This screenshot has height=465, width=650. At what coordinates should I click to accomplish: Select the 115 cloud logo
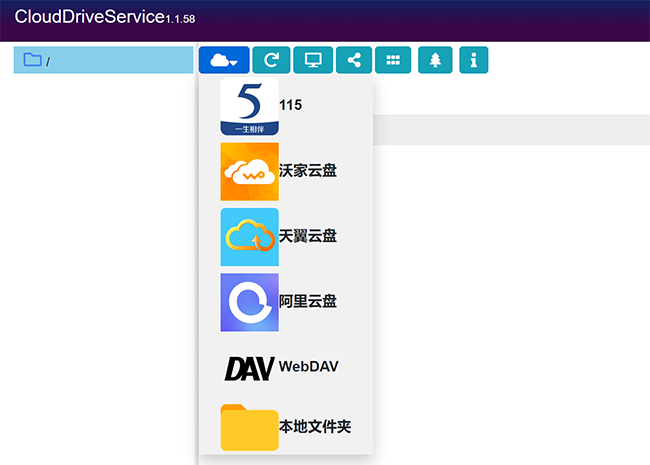(x=250, y=106)
